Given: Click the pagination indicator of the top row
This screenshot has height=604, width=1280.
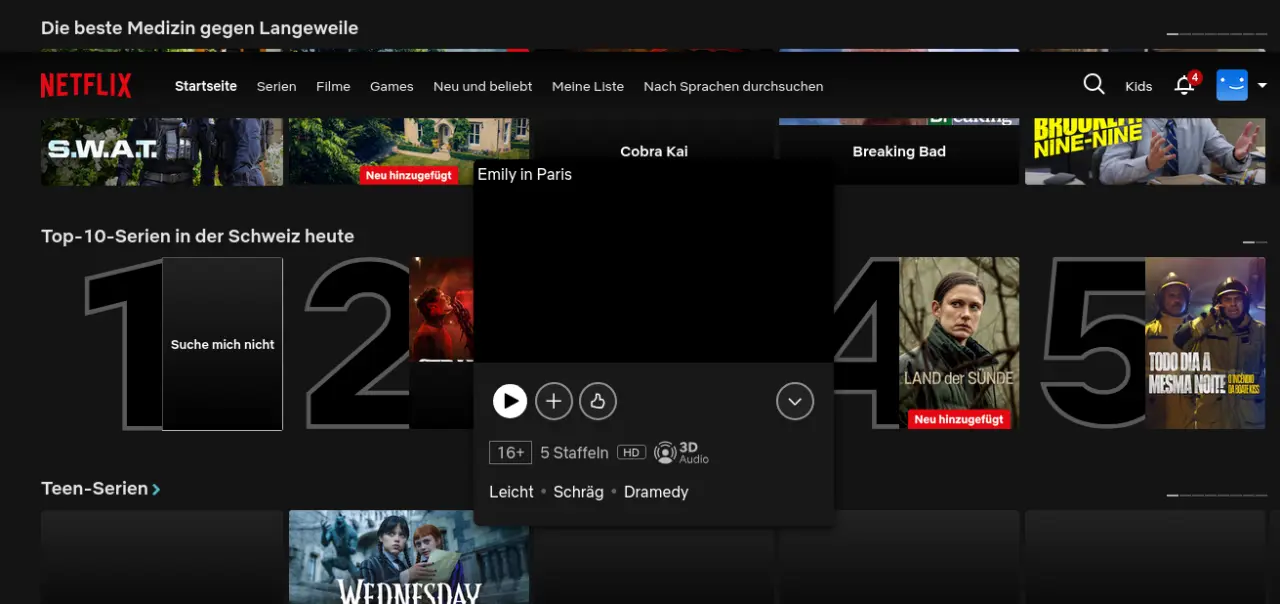Looking at the screenshot, I should tap(1216, 34).
